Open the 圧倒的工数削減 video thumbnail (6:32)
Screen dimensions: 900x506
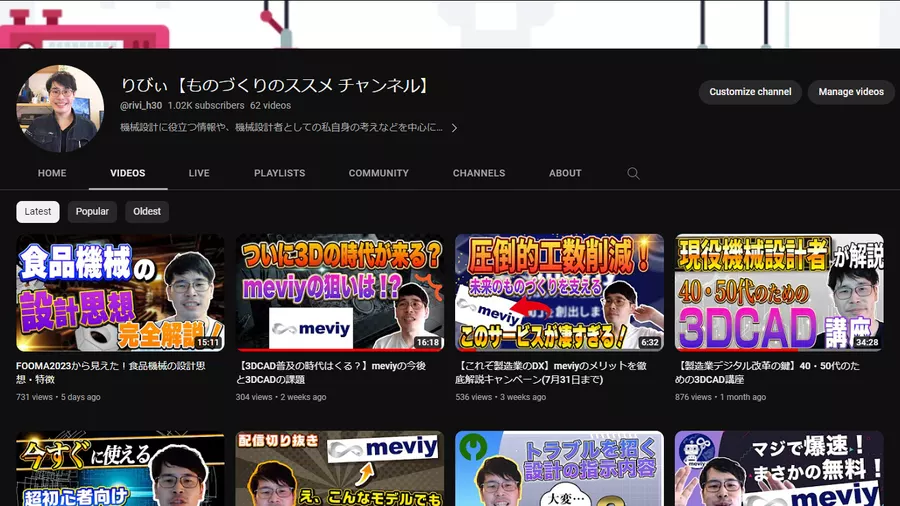pos(560,293)
